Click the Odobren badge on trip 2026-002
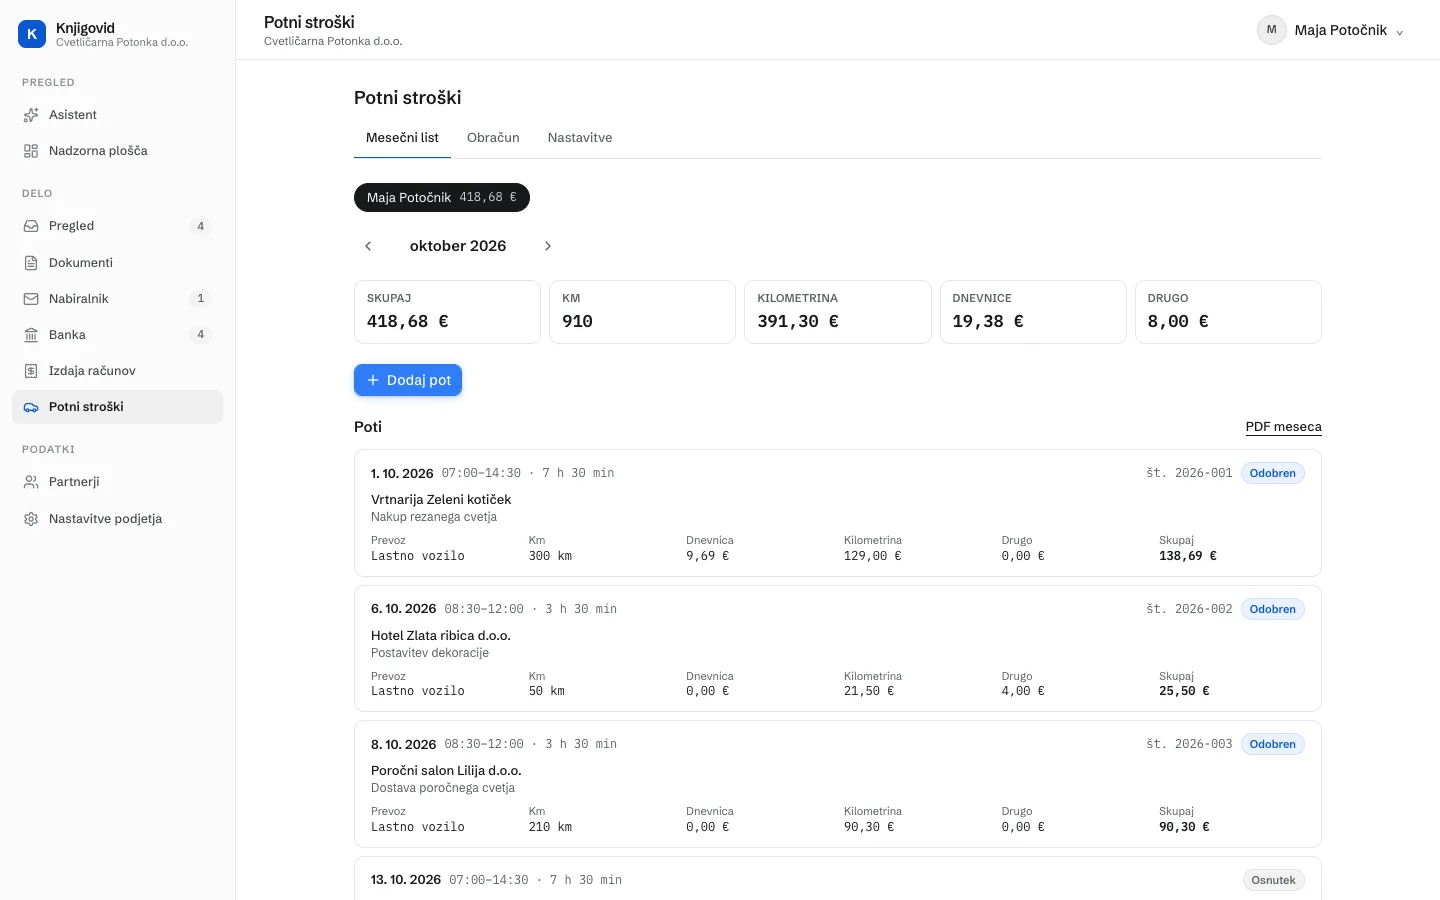This screenshot has width=1440, height=900. (x=1272, y=609)
